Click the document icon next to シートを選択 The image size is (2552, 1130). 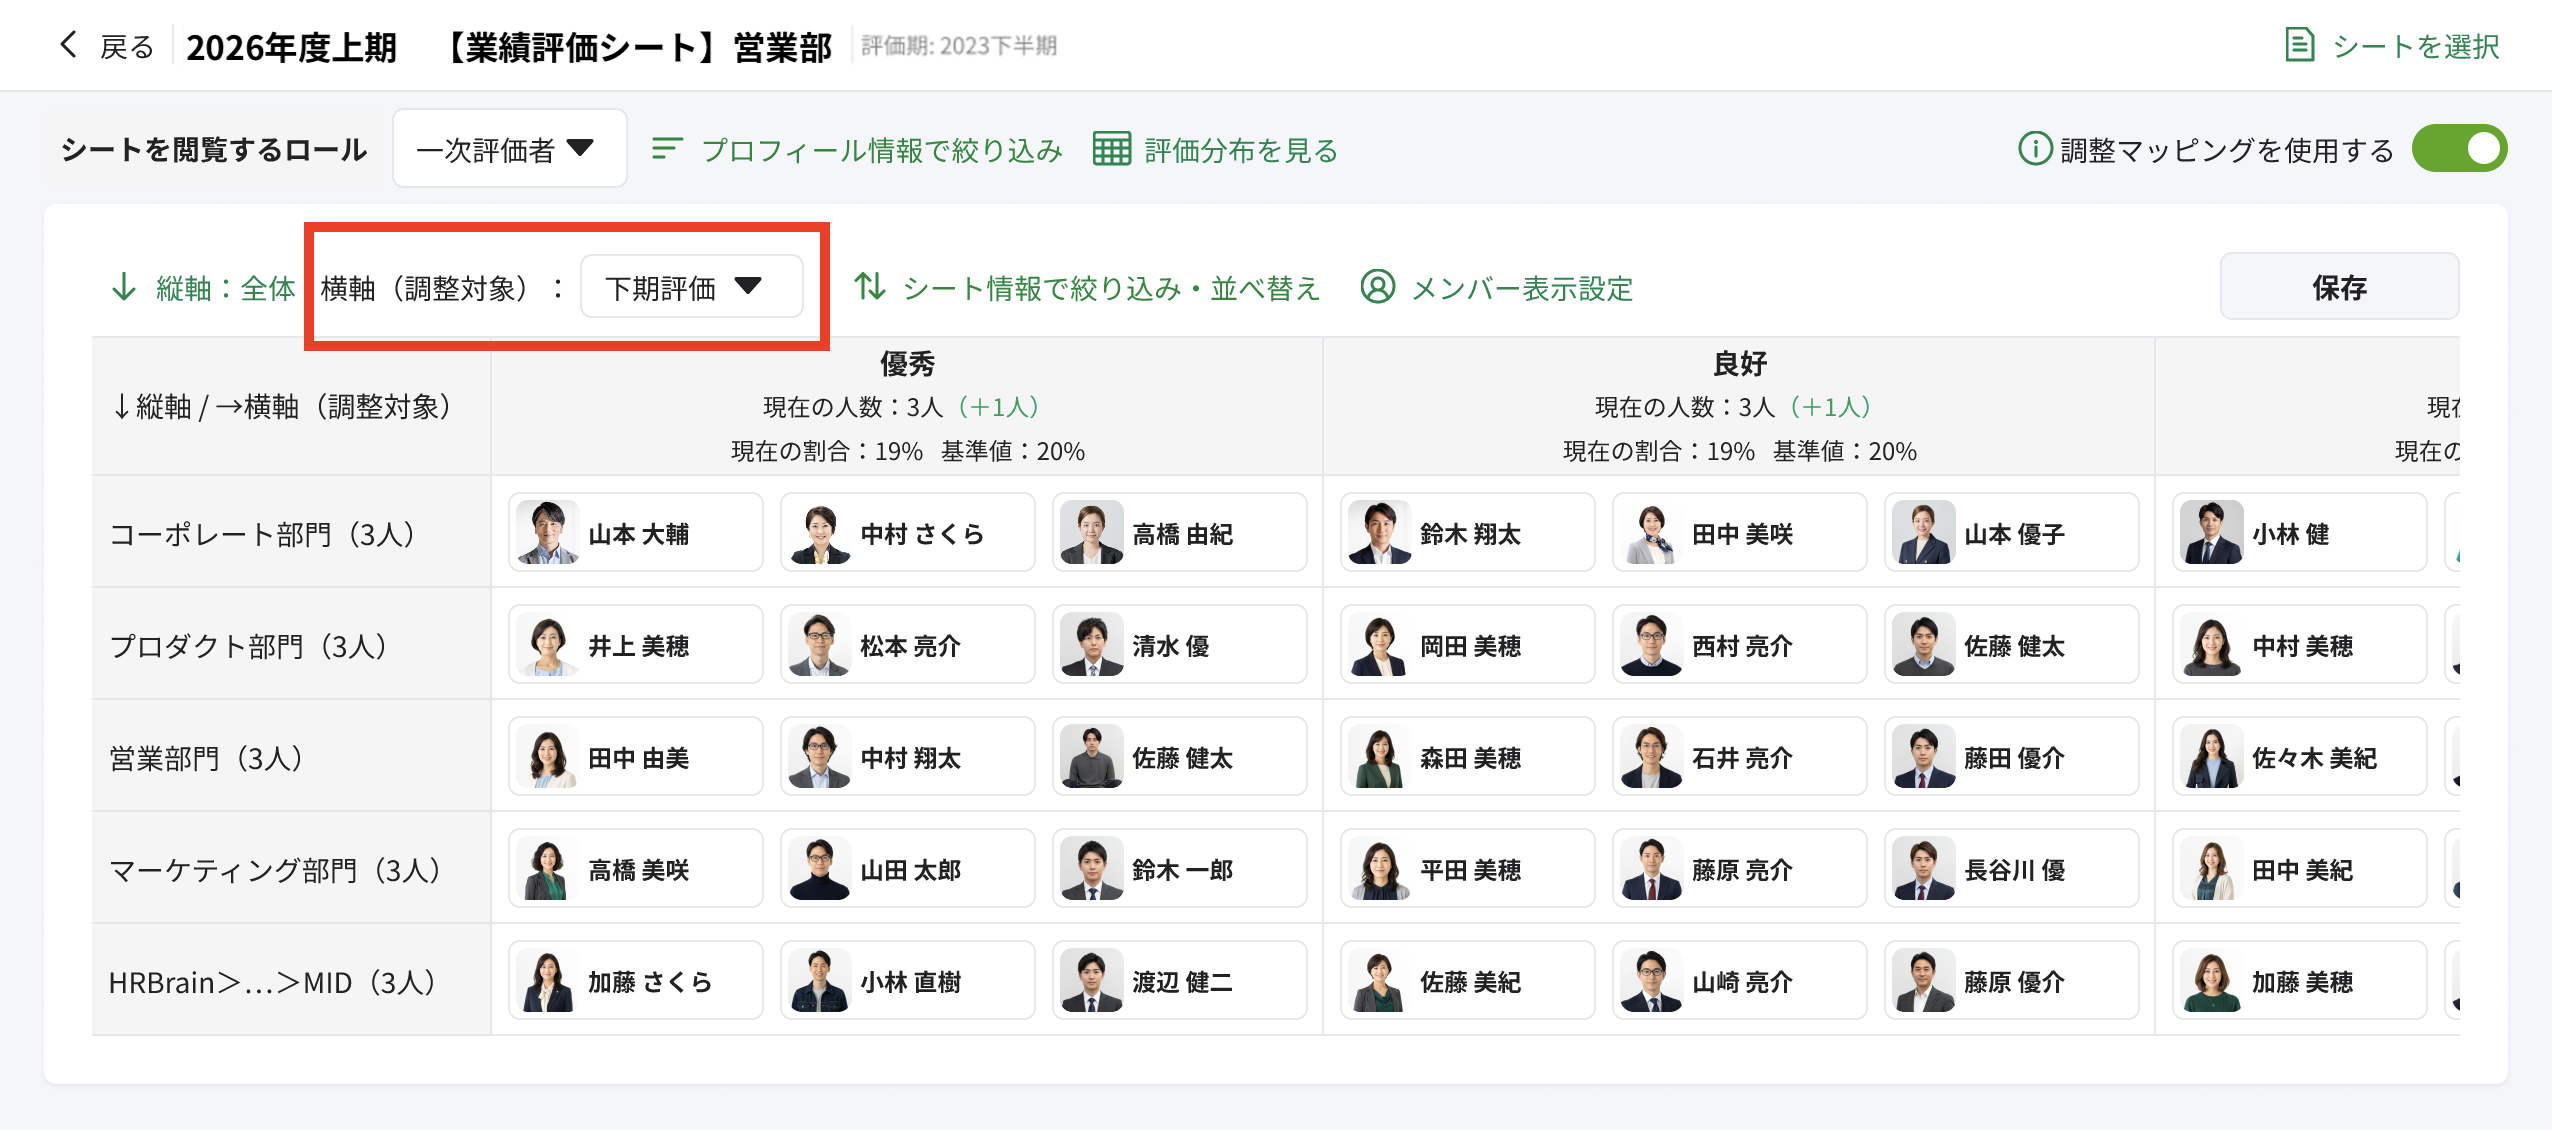coord(2299,45)
